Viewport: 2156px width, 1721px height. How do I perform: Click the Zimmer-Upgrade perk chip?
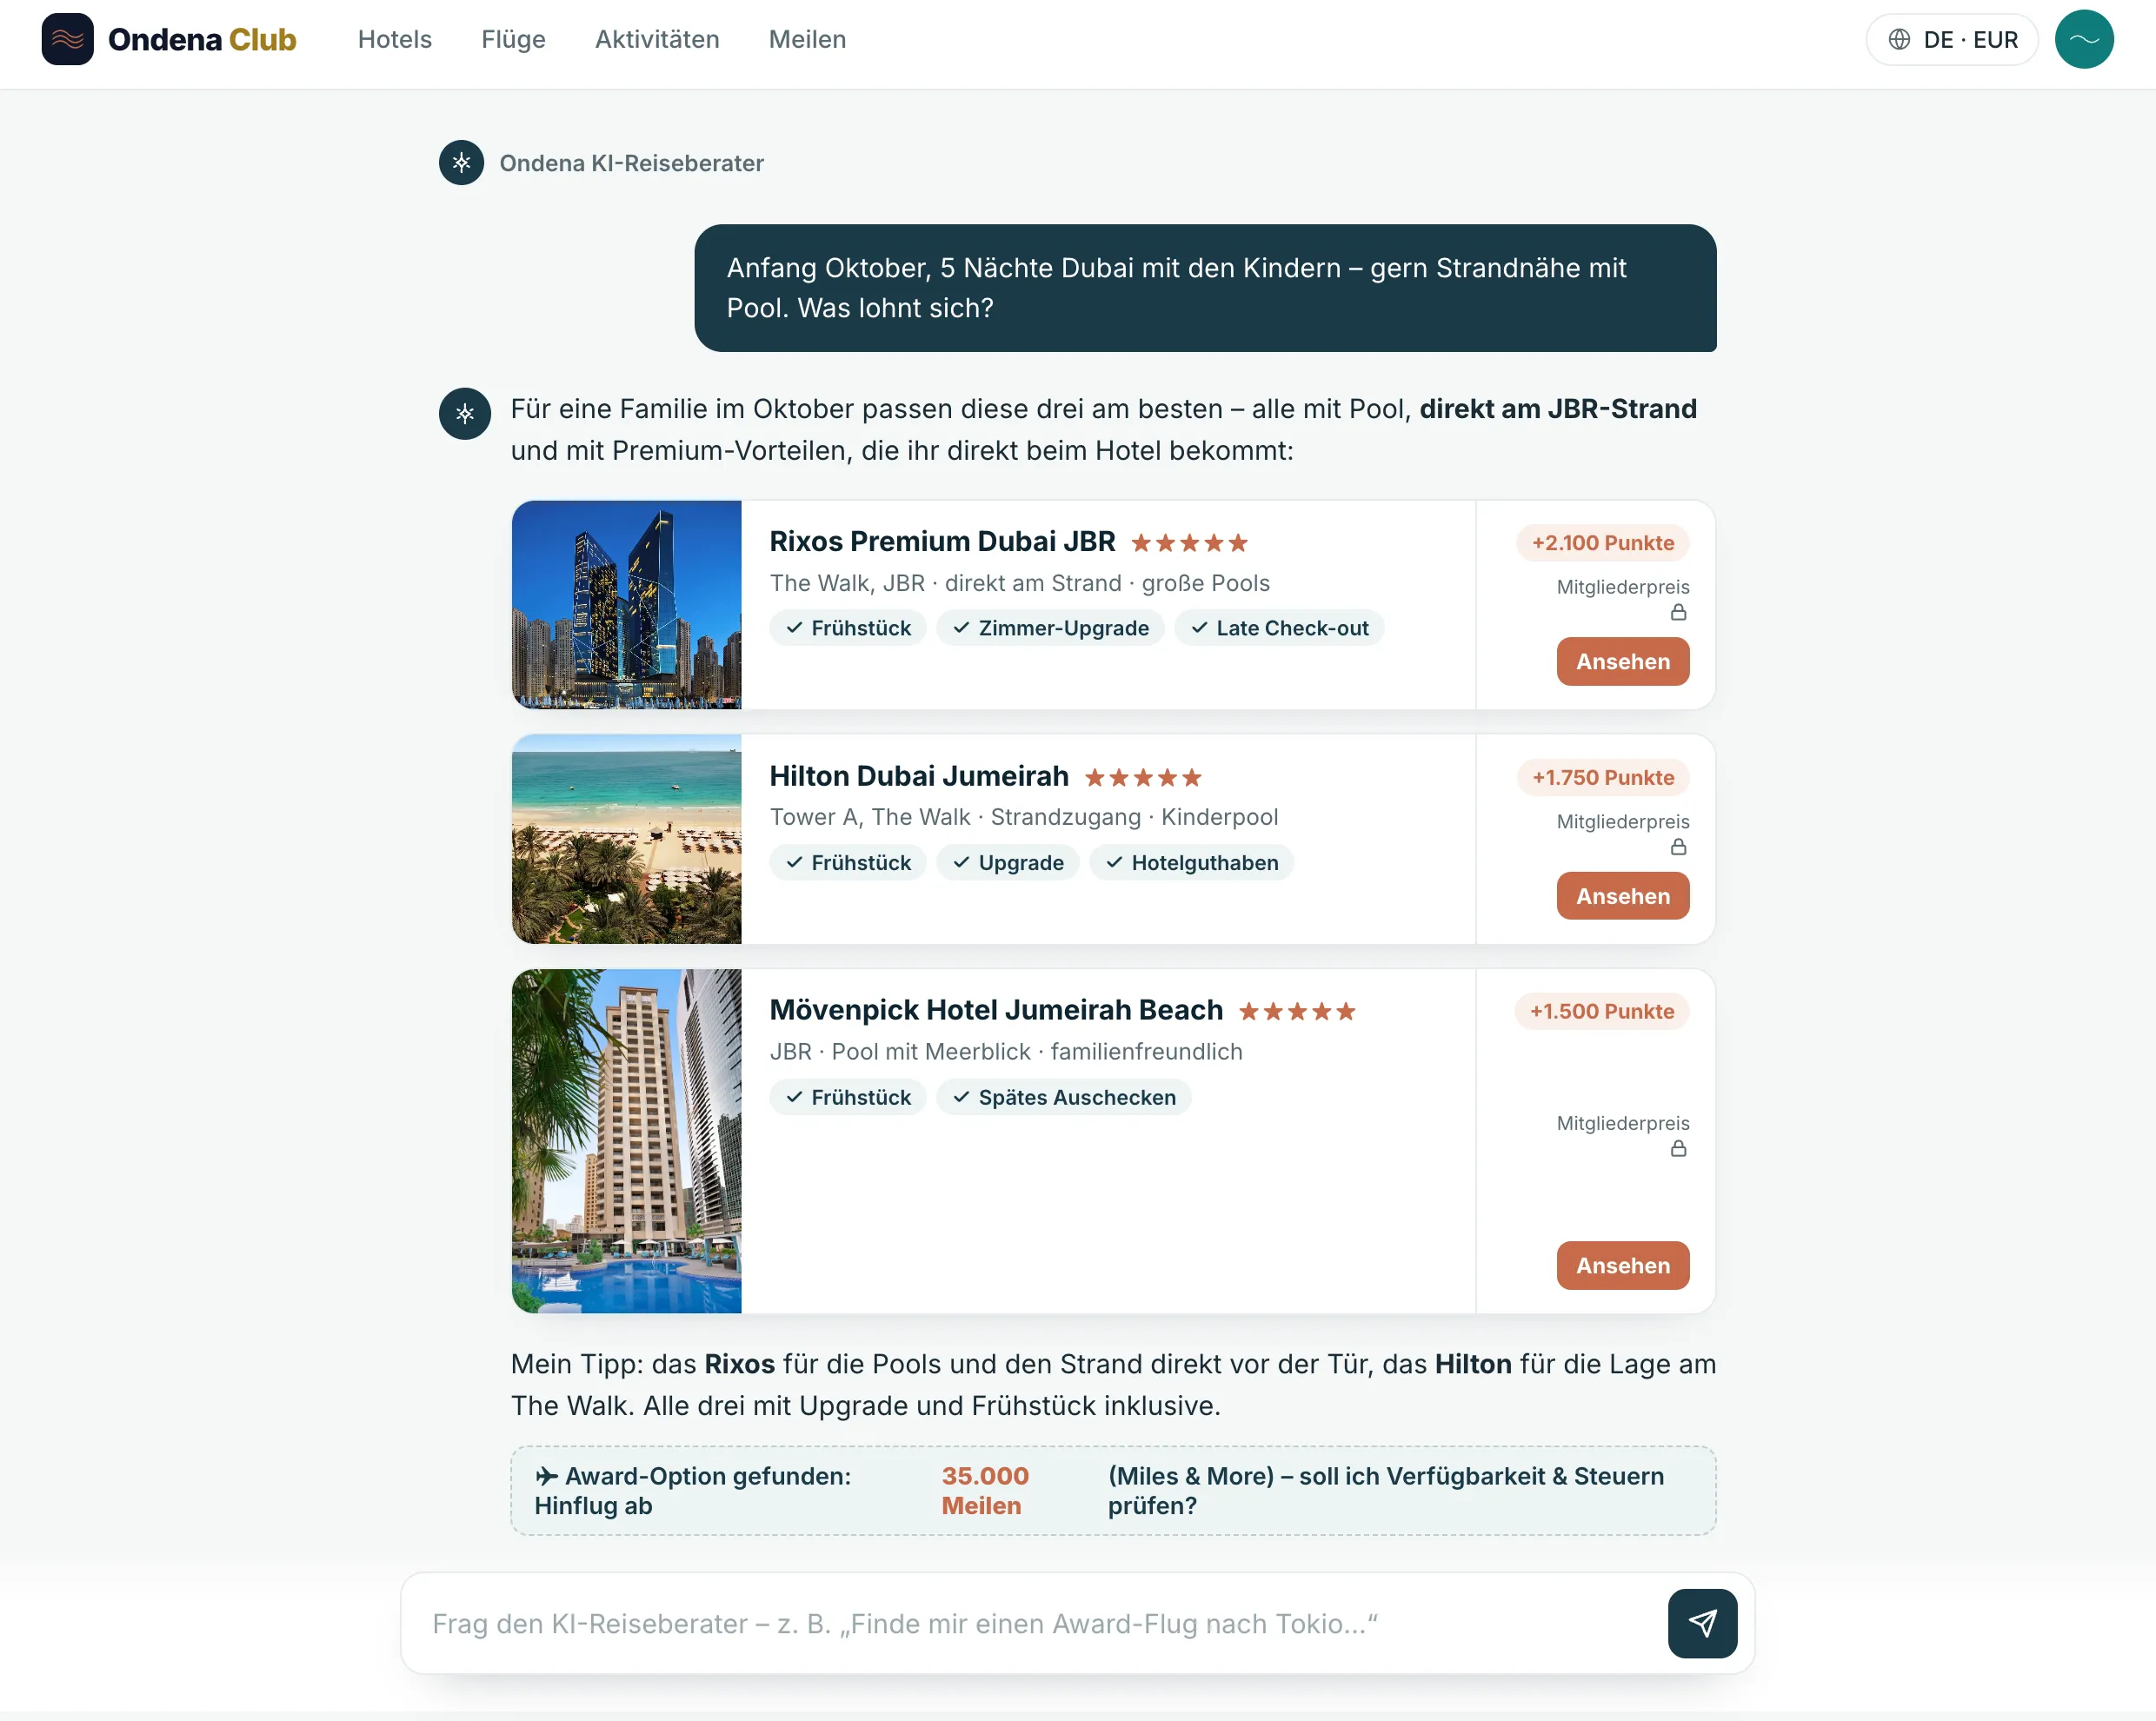[1050, 628]
